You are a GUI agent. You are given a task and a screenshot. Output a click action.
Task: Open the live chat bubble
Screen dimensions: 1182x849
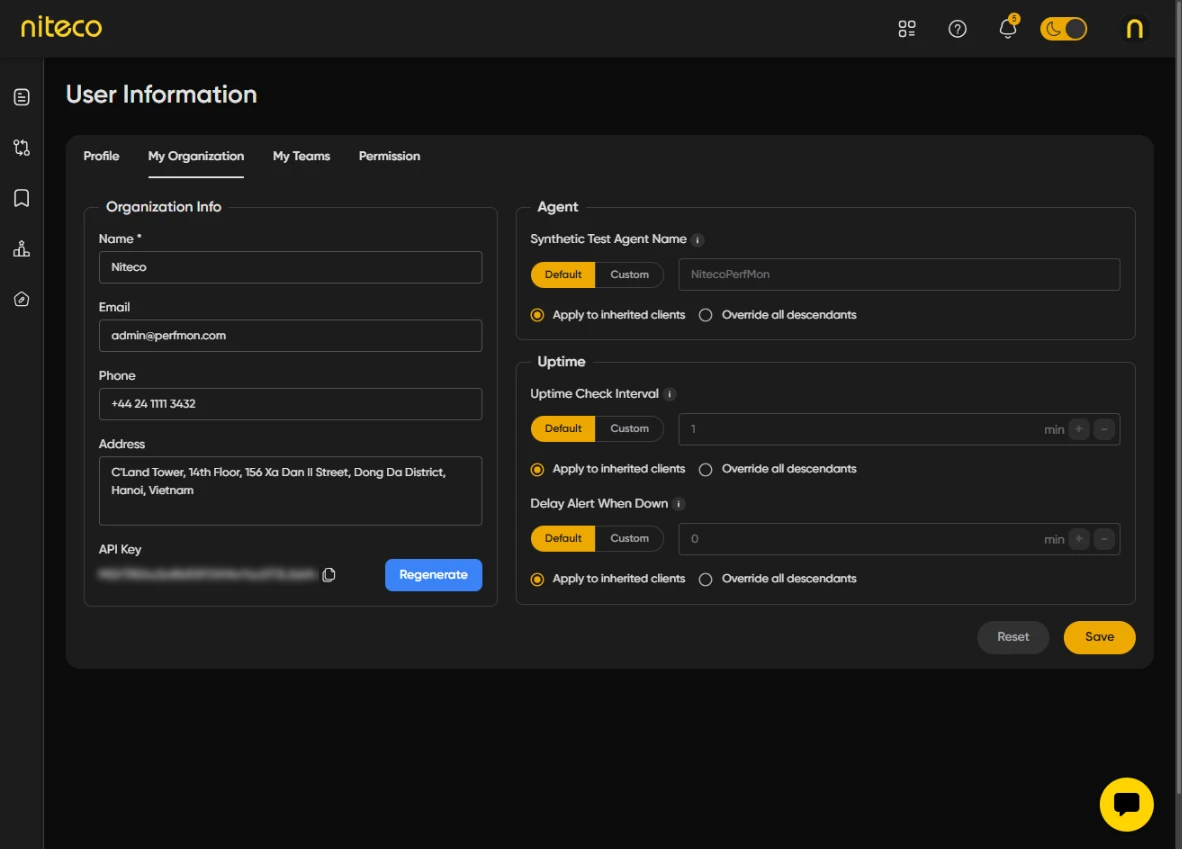click(x=1126, y=804)
